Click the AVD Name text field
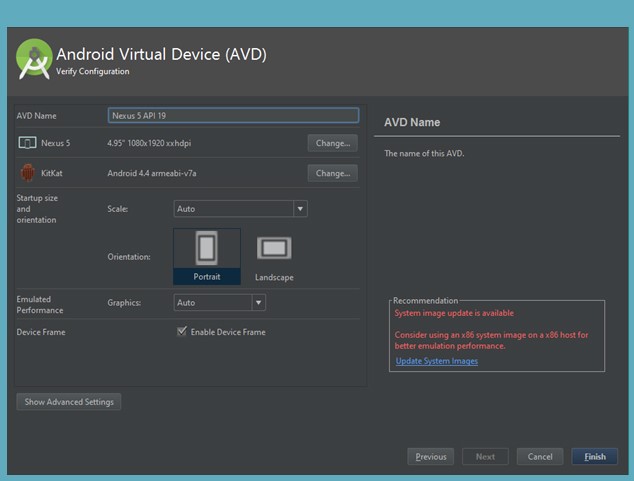Image resolution: width=634 pixels, height=481 pixels. (x=233, y=116)
